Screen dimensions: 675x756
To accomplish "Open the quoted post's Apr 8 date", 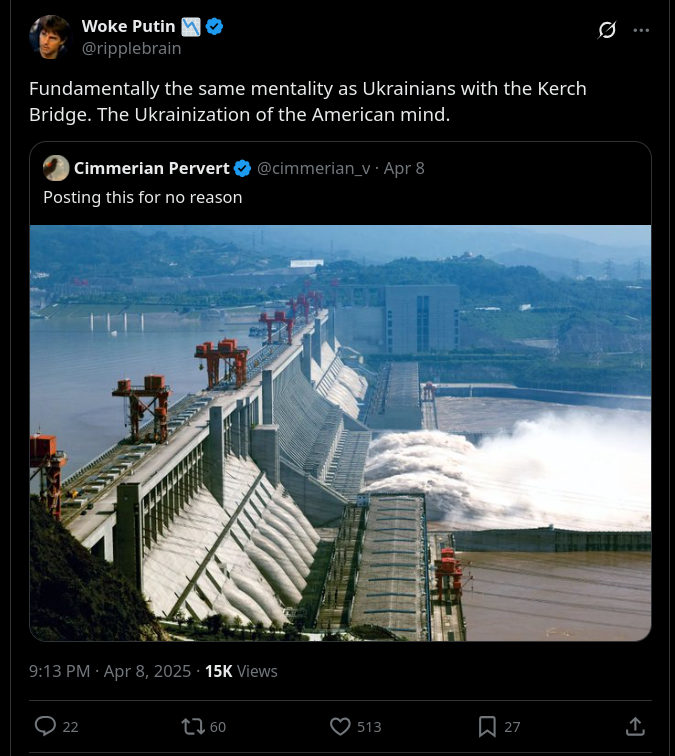I will [x=404, y=168].
